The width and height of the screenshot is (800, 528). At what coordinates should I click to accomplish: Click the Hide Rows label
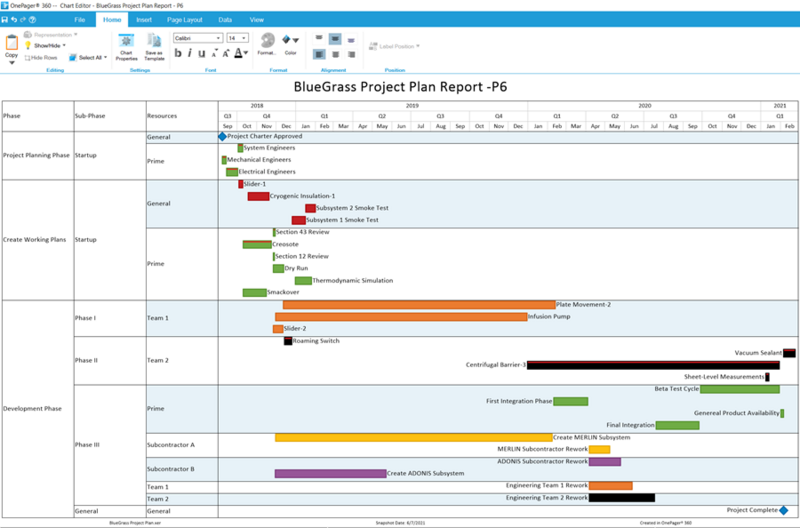point(44,58)
